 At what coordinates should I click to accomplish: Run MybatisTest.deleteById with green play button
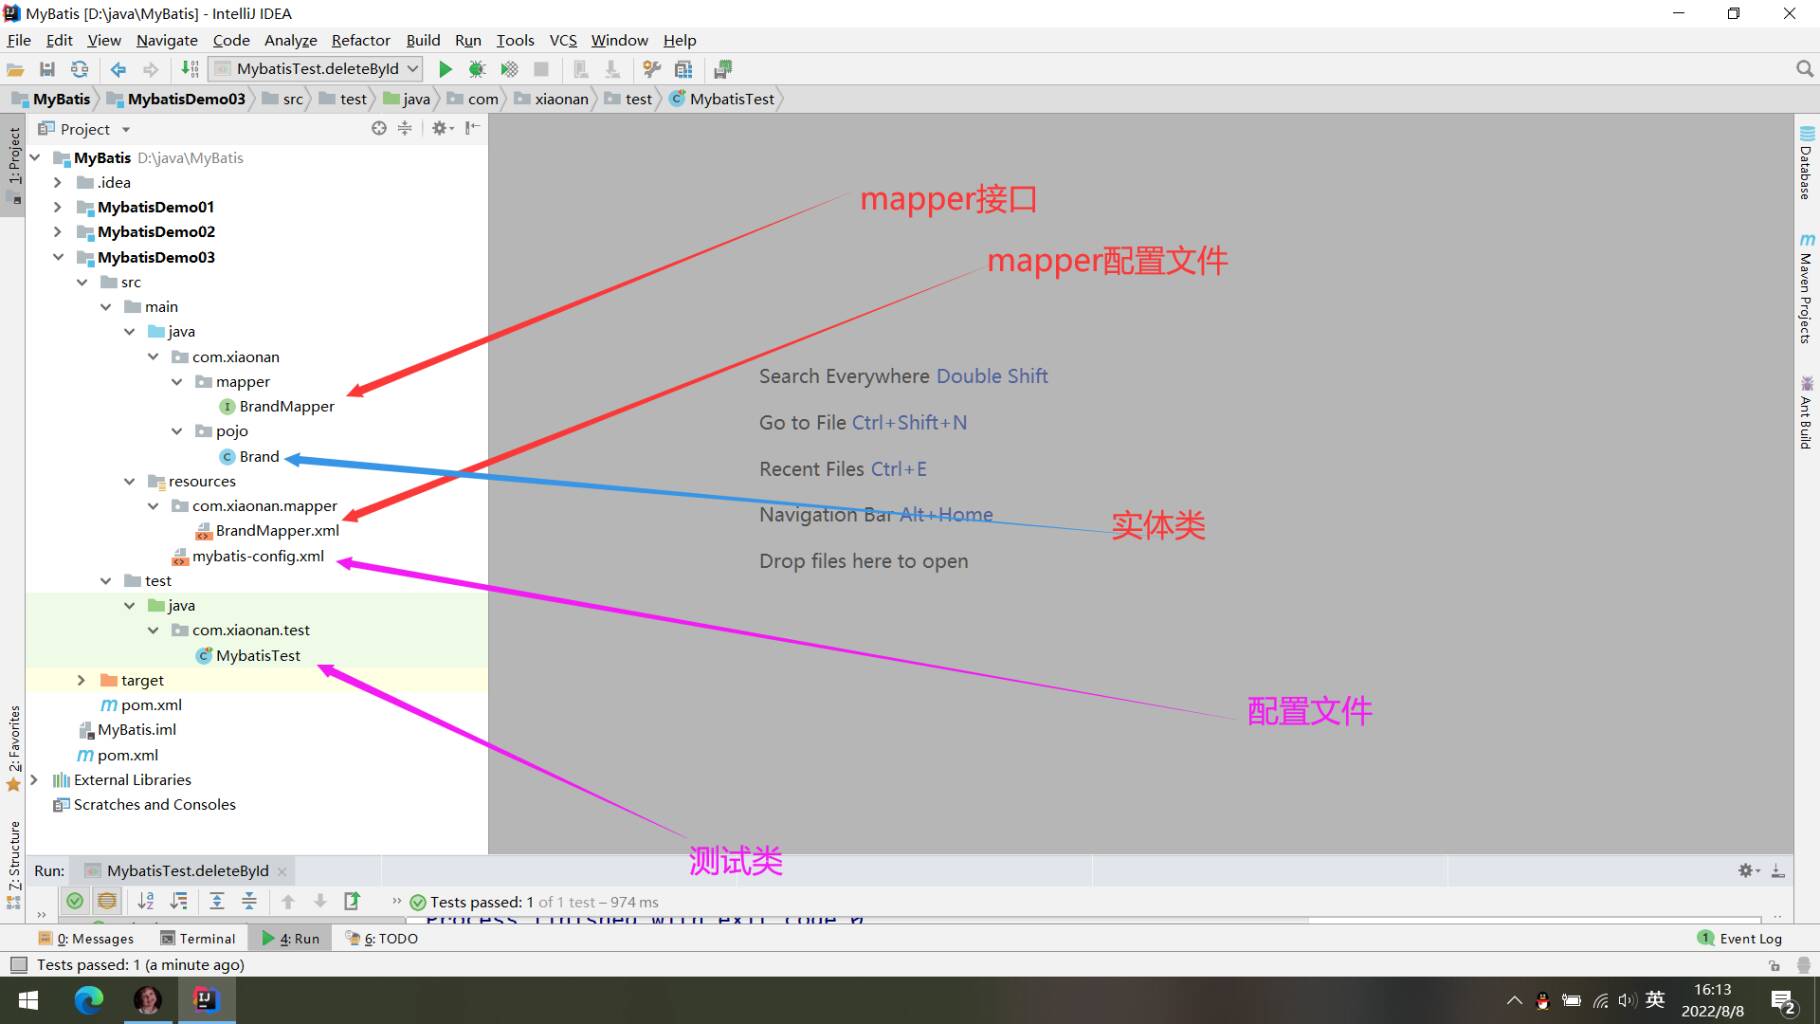pyautogui.click(x=446, y=69)
